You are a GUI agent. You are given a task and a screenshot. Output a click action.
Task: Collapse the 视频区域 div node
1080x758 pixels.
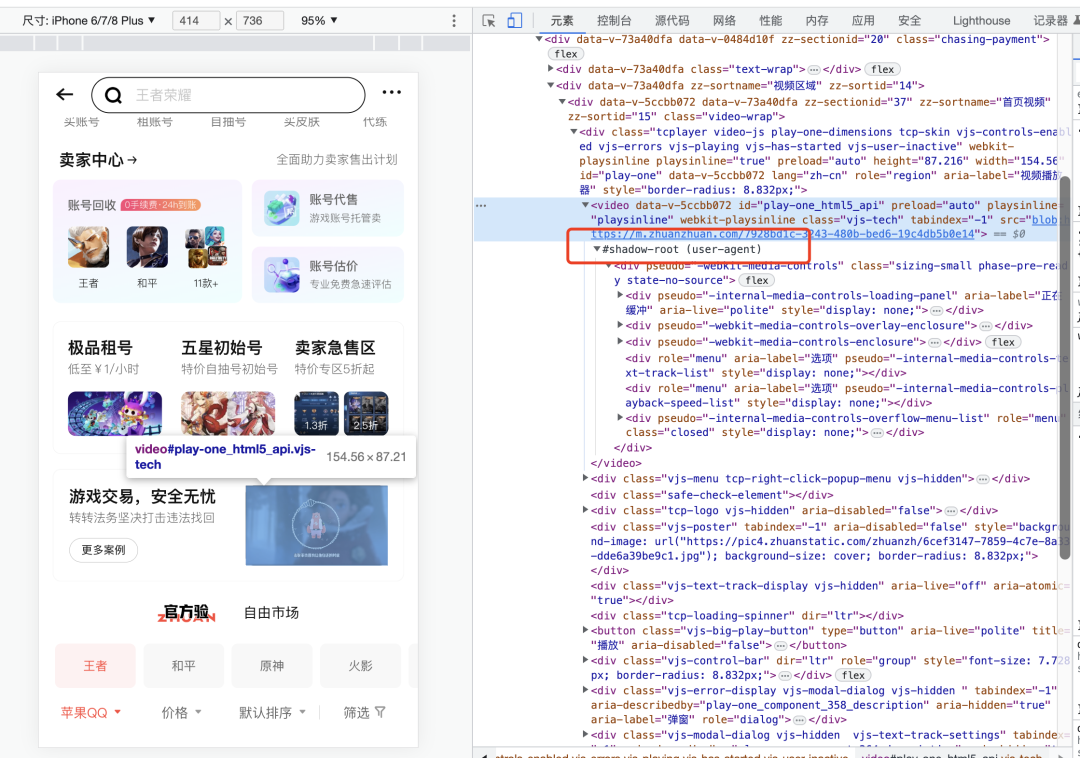click(550, 85)
